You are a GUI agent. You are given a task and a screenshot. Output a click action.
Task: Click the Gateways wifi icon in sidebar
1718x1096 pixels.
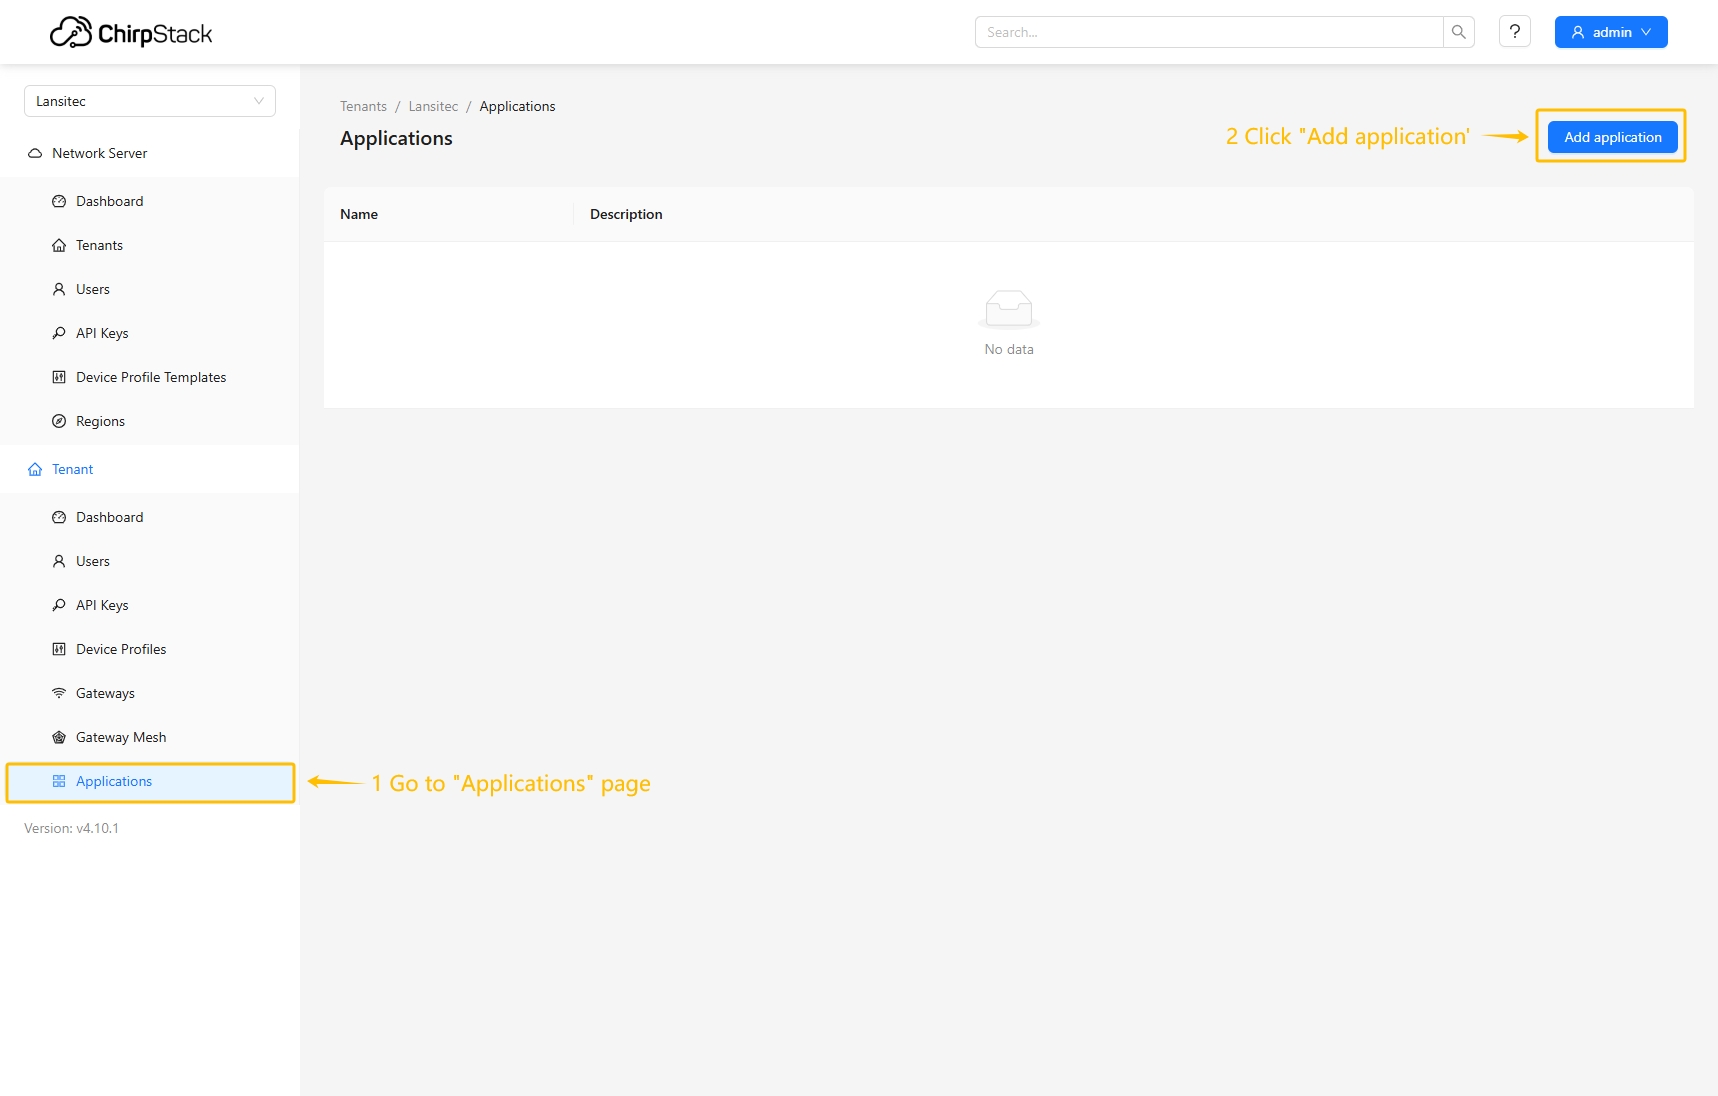point(59,693)
